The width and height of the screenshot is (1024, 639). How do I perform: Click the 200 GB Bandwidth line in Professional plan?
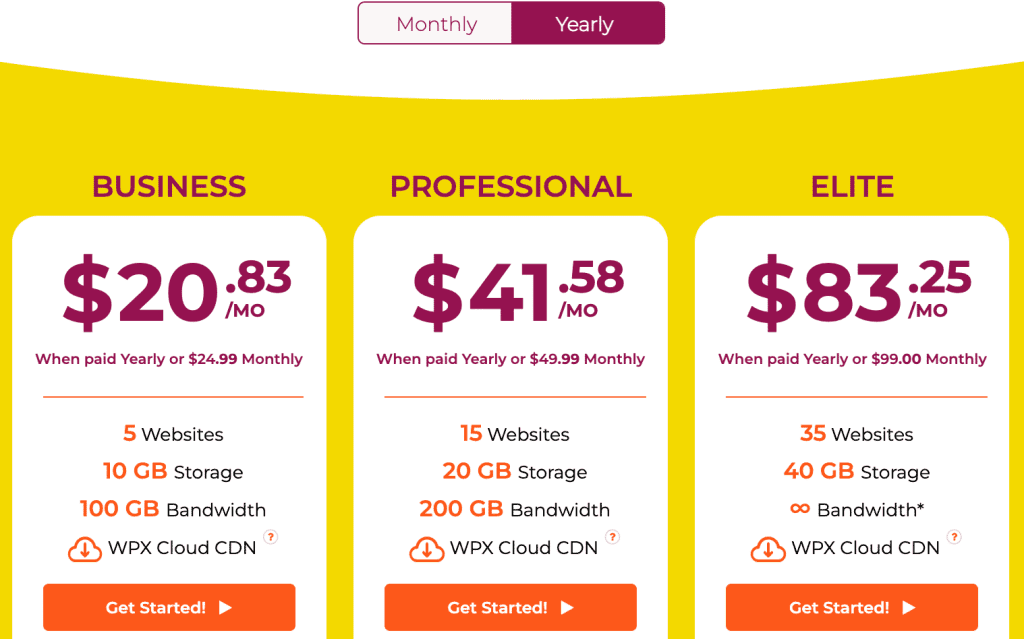(x=510, y=509)
